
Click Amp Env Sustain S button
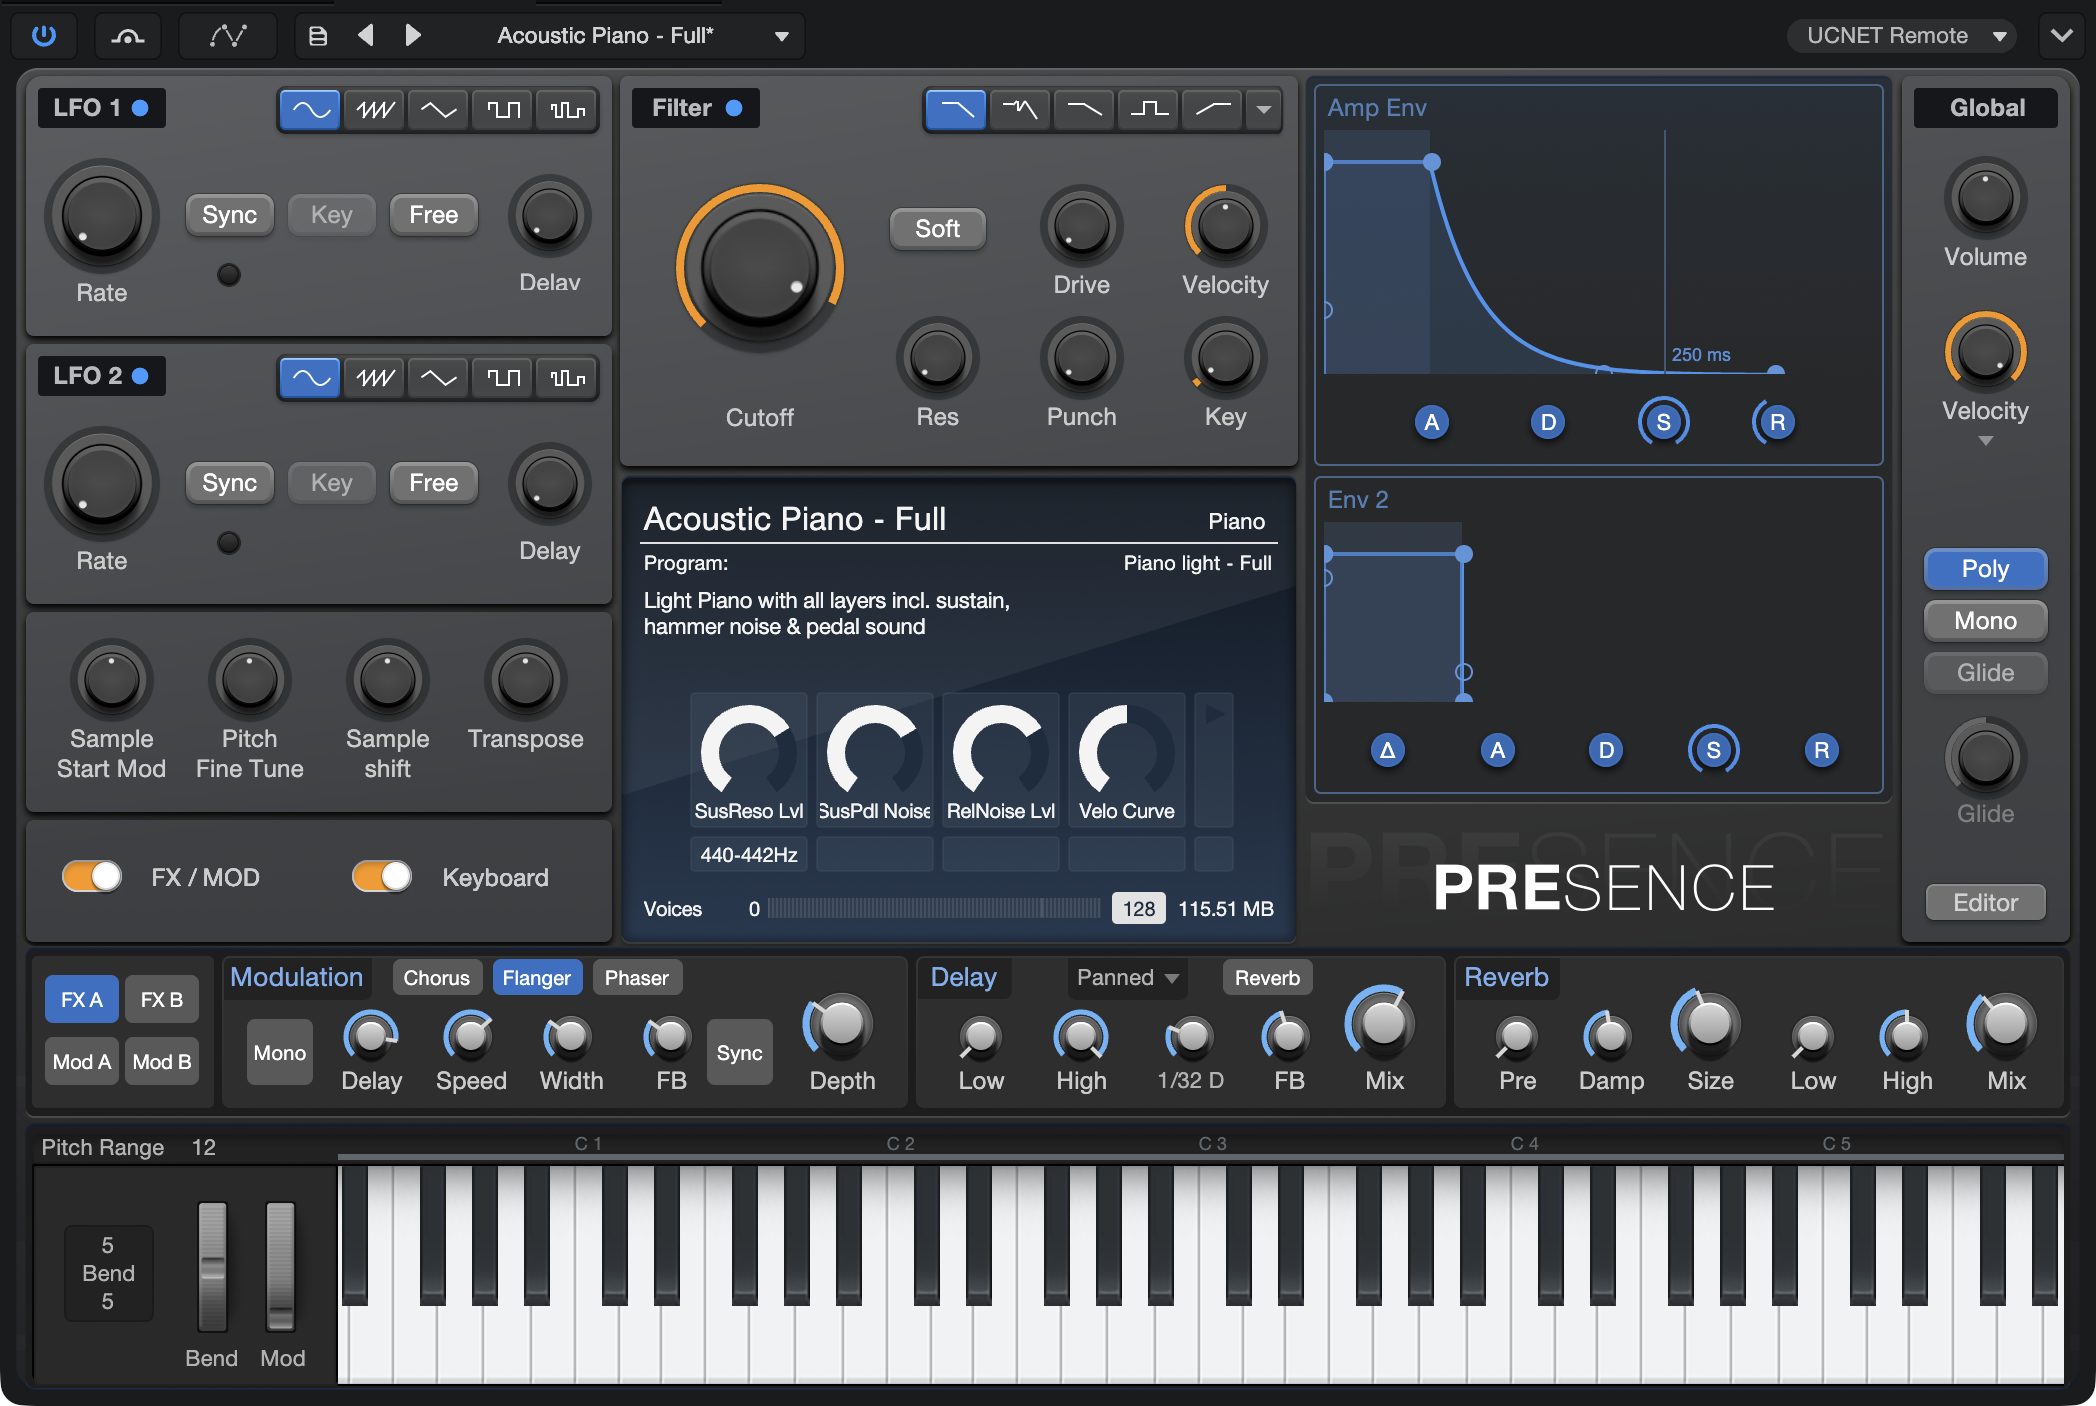(x=1664, y=422)
